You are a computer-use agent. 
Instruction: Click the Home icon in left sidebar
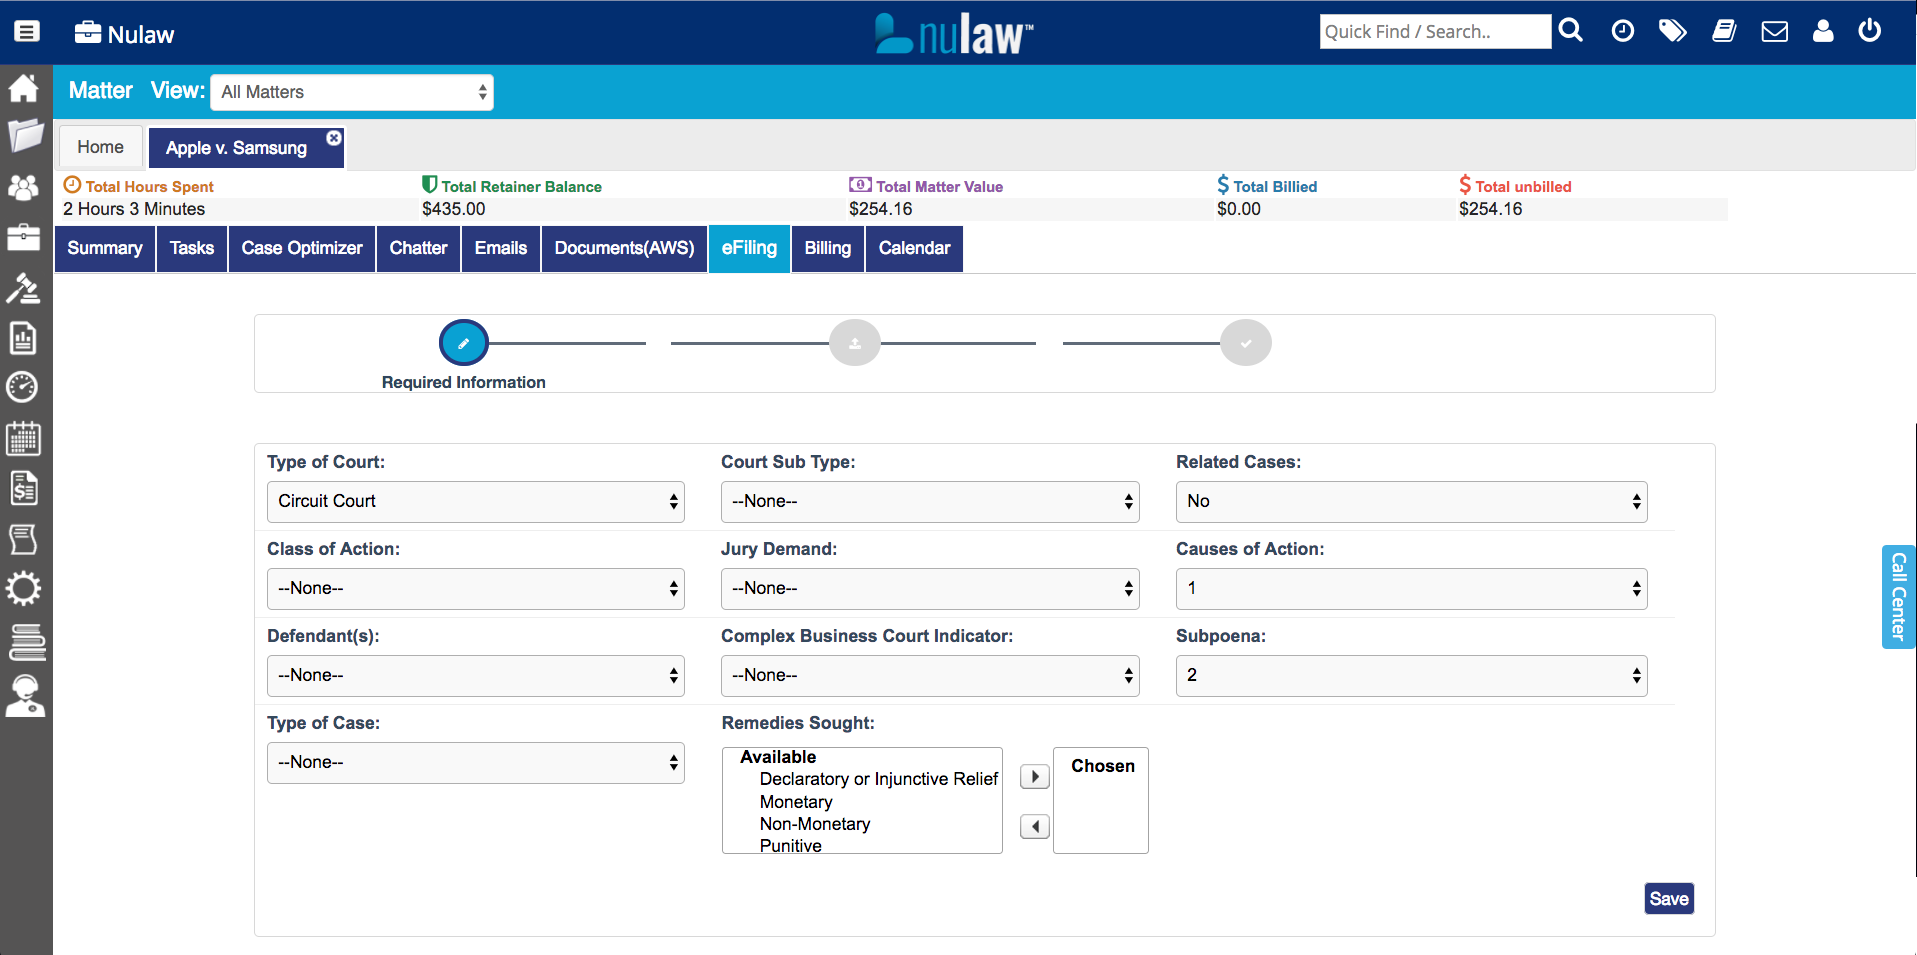[x=23, y=88]
